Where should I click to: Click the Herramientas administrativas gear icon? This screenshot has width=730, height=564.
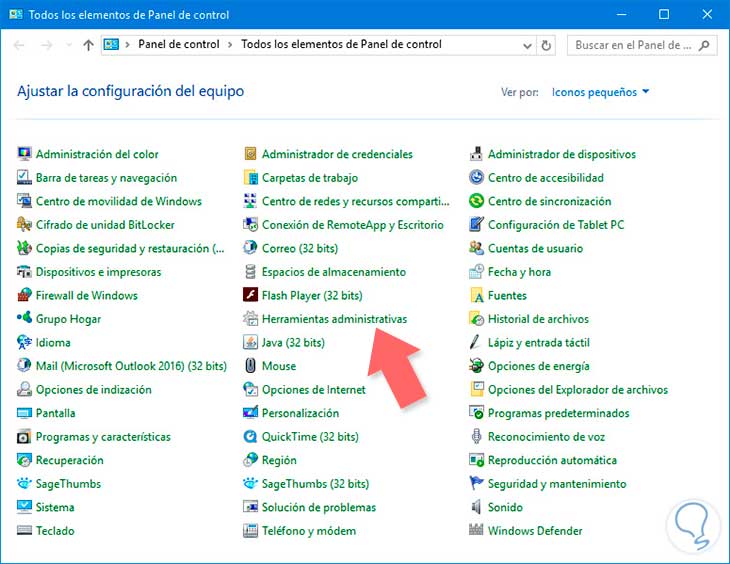(250, 319)
